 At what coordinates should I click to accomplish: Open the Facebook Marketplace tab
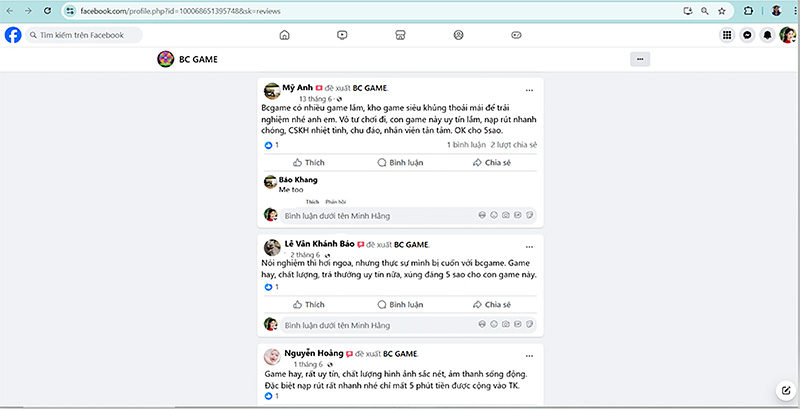click(x=400, y=35)
